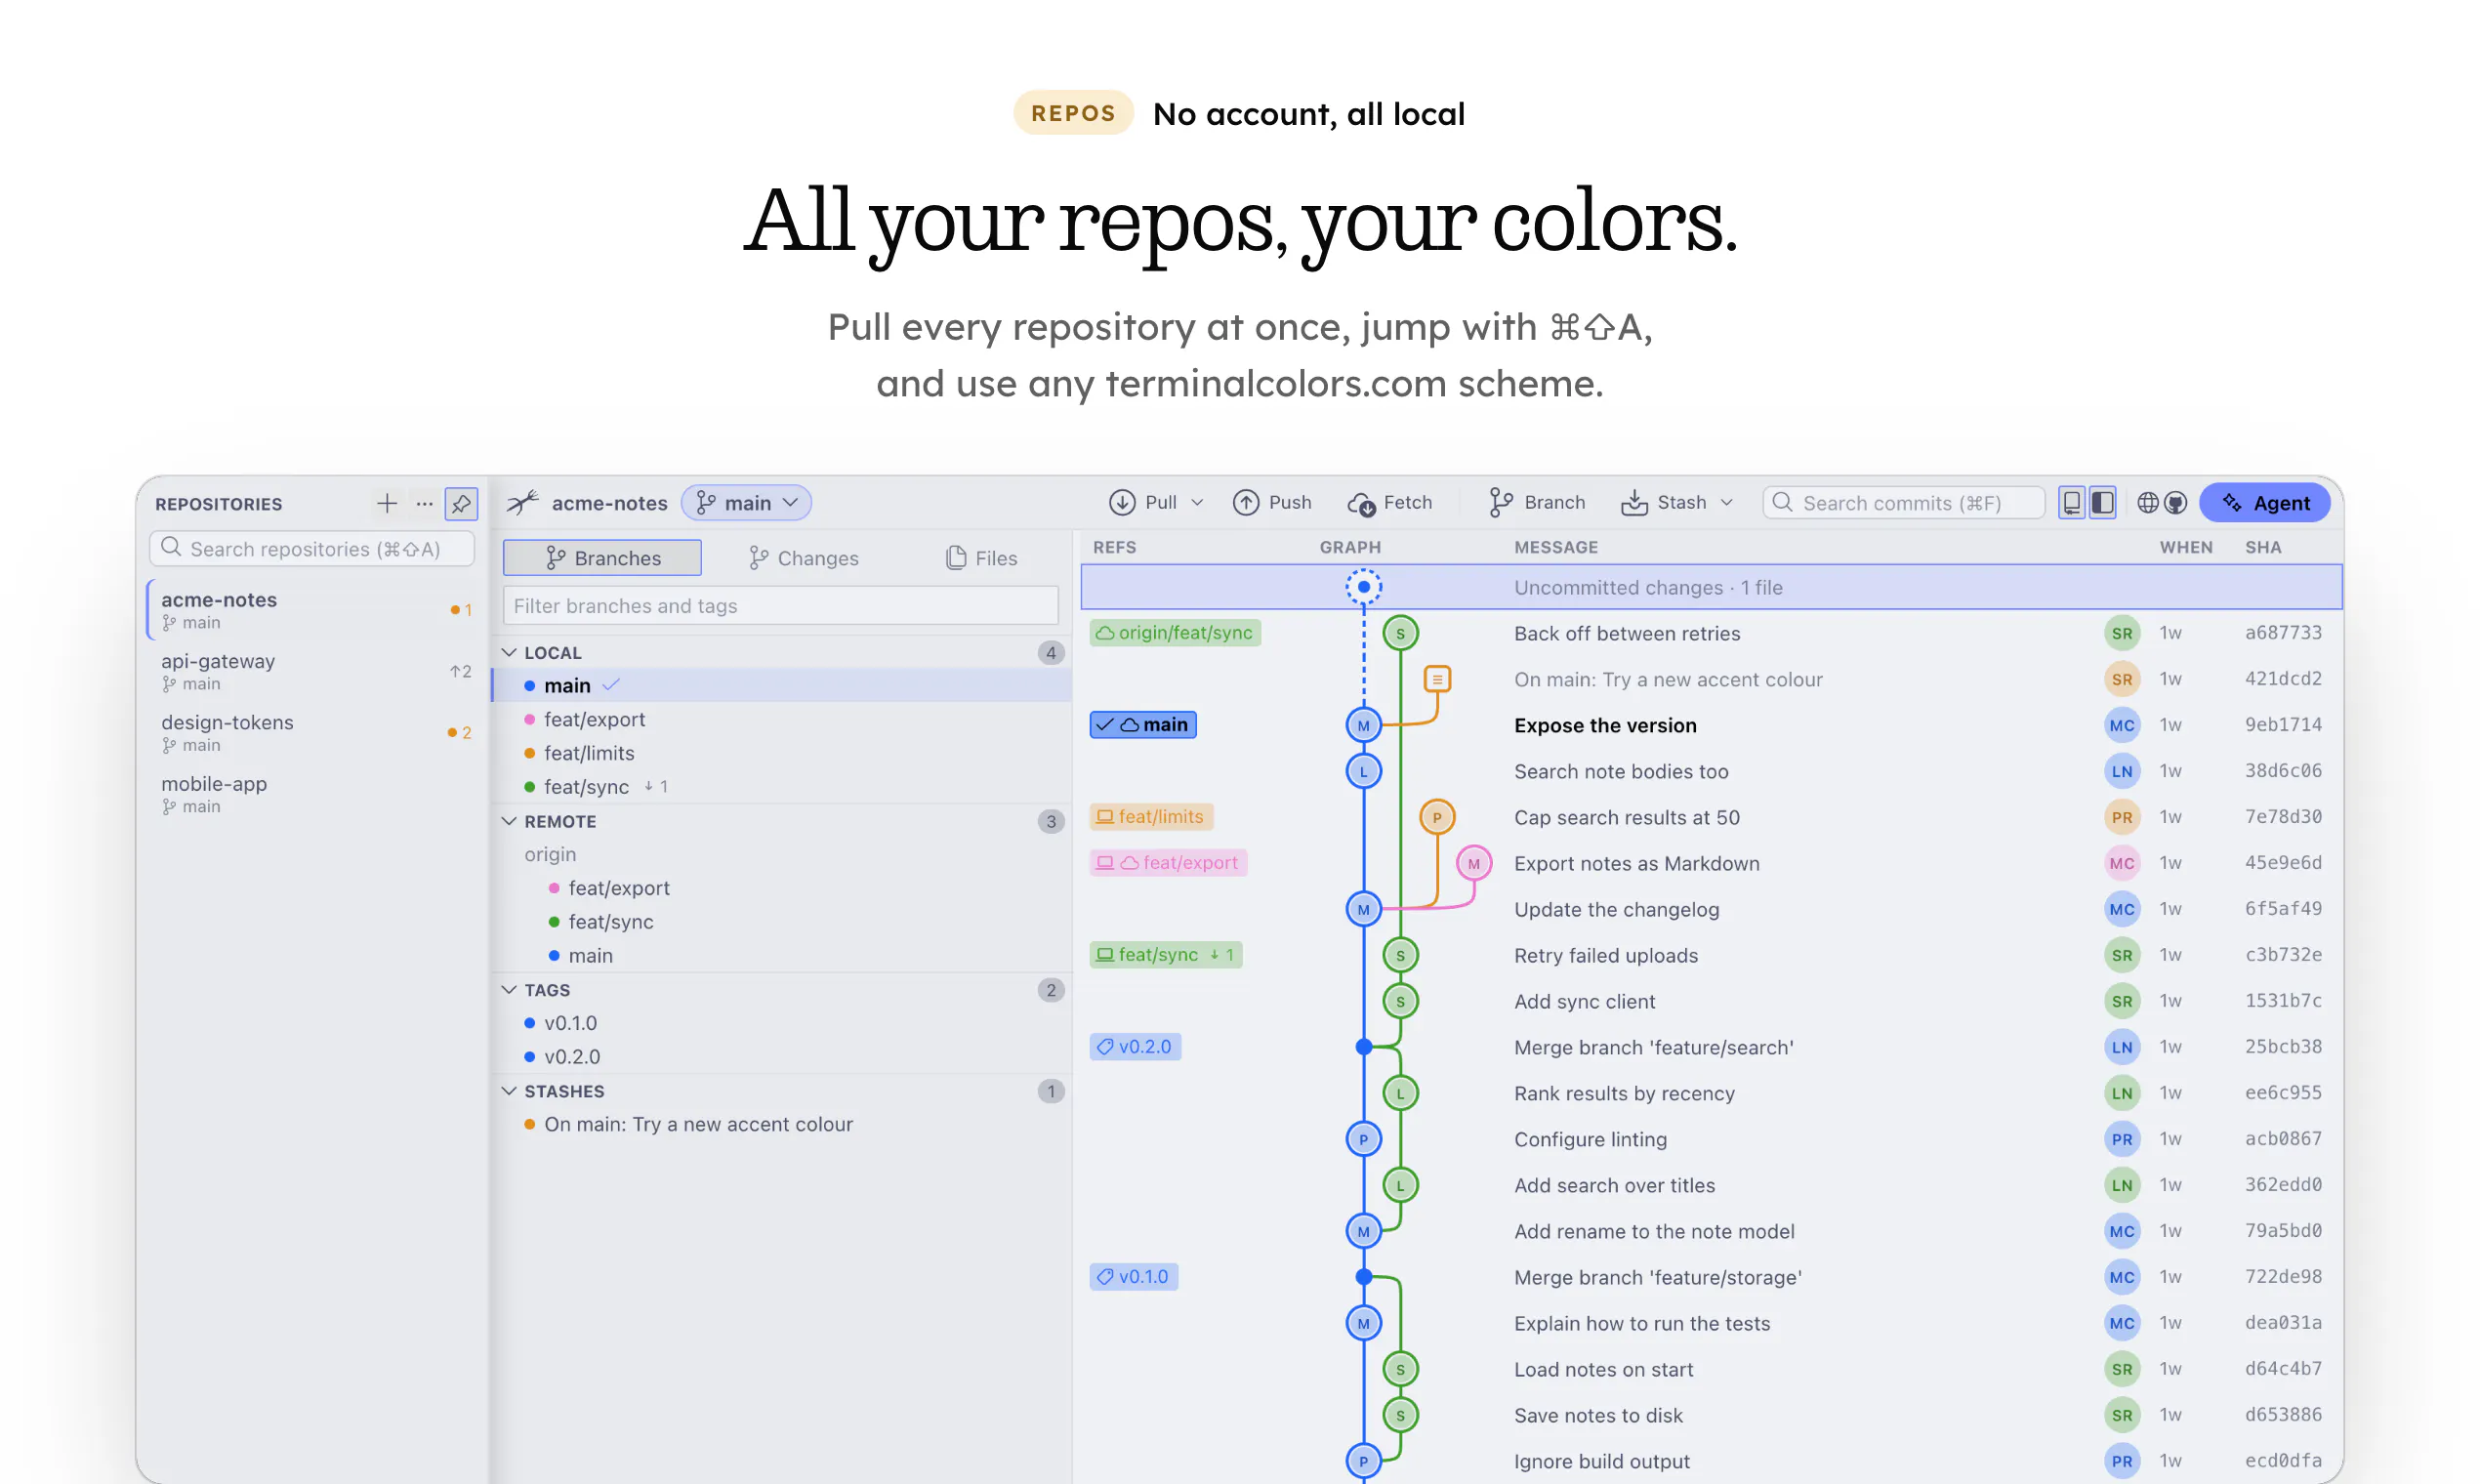Image resolution: width=2480 pixels, height=1484 pixels.
Task: Select the stash 'On main: Try a new accent colour' in sidebar
Action: coord(782,1124)
